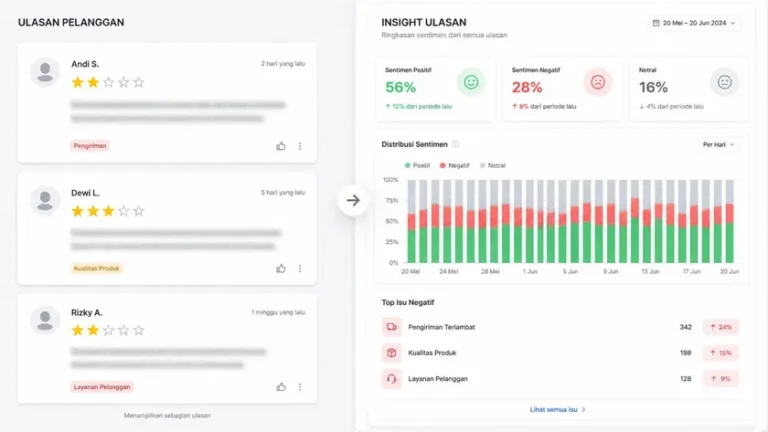
Task: Click the truck icon for Pengiriman Terlambat
Action: [x=391, y=327]
